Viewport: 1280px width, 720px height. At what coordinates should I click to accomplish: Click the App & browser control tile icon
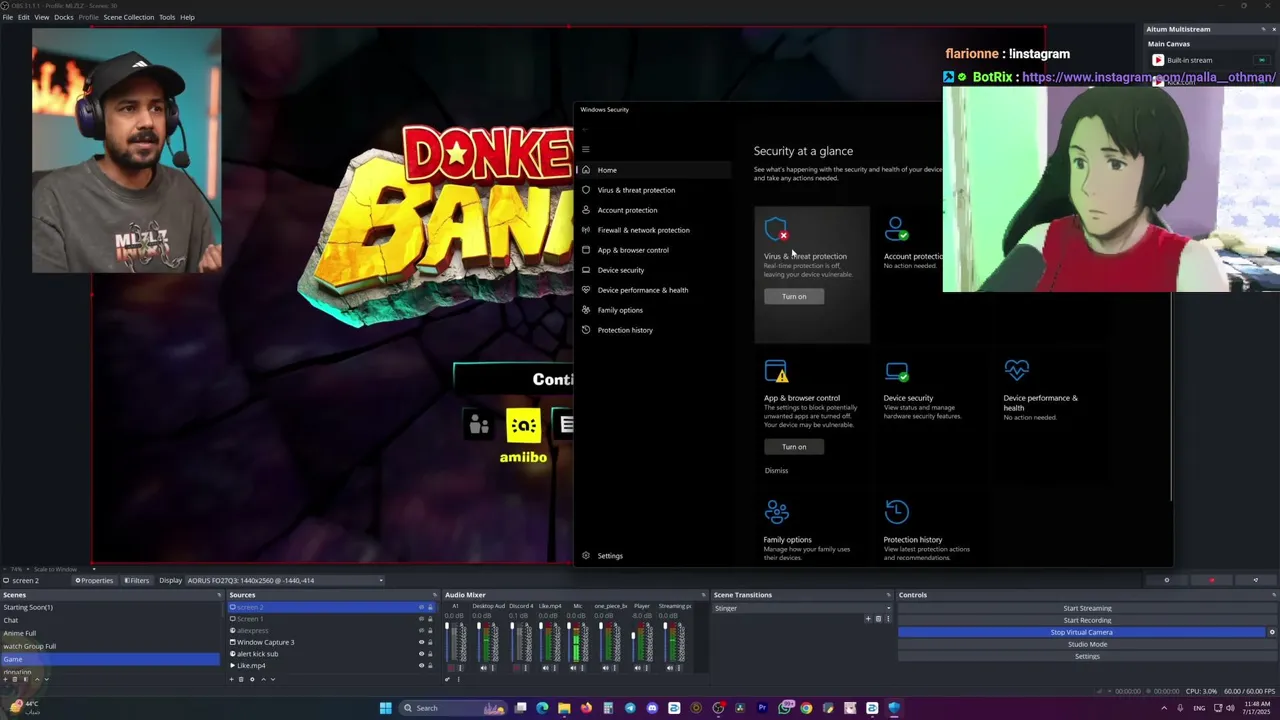(x=777, y=371)
